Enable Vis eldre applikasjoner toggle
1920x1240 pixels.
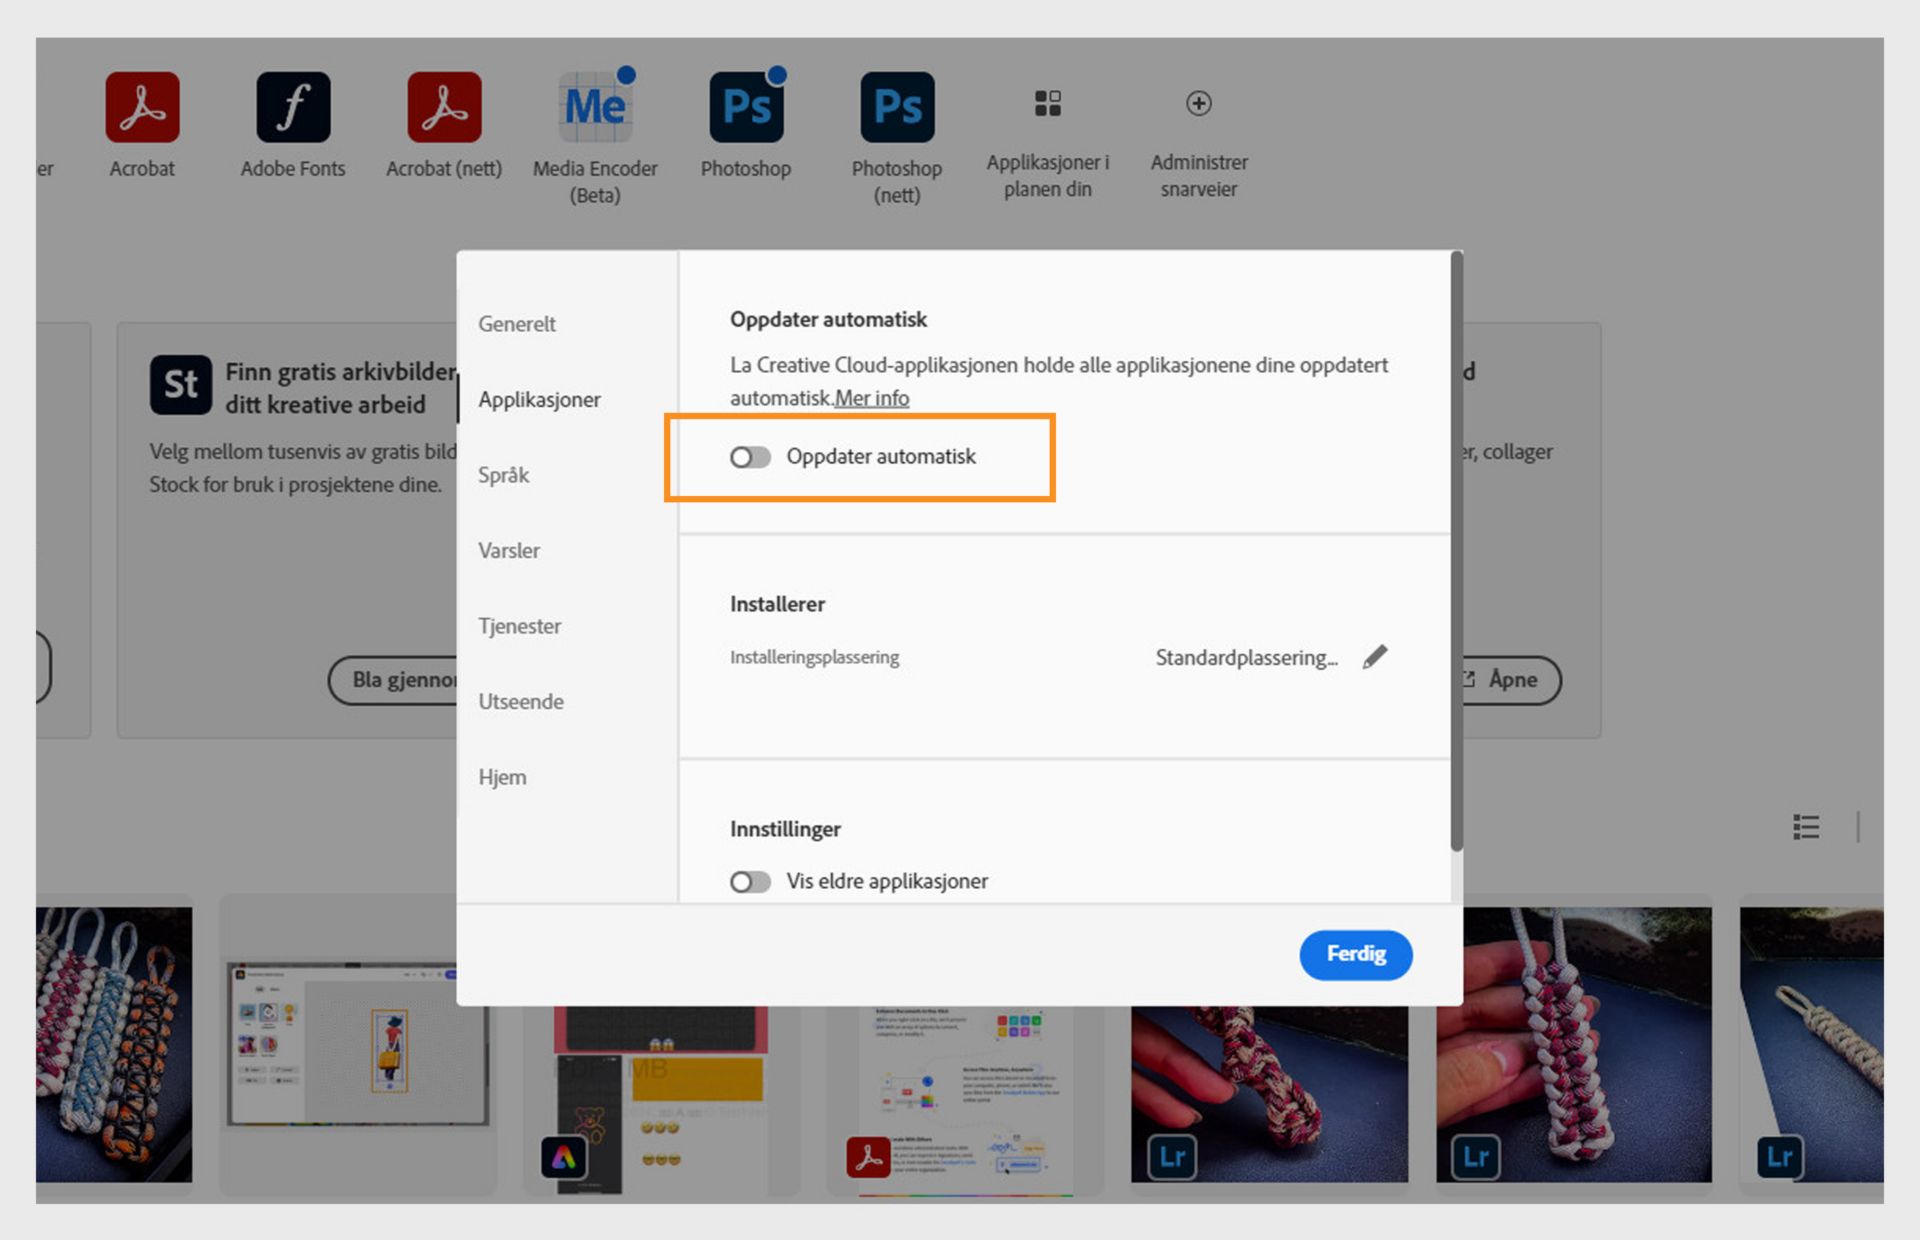(750, 882)
